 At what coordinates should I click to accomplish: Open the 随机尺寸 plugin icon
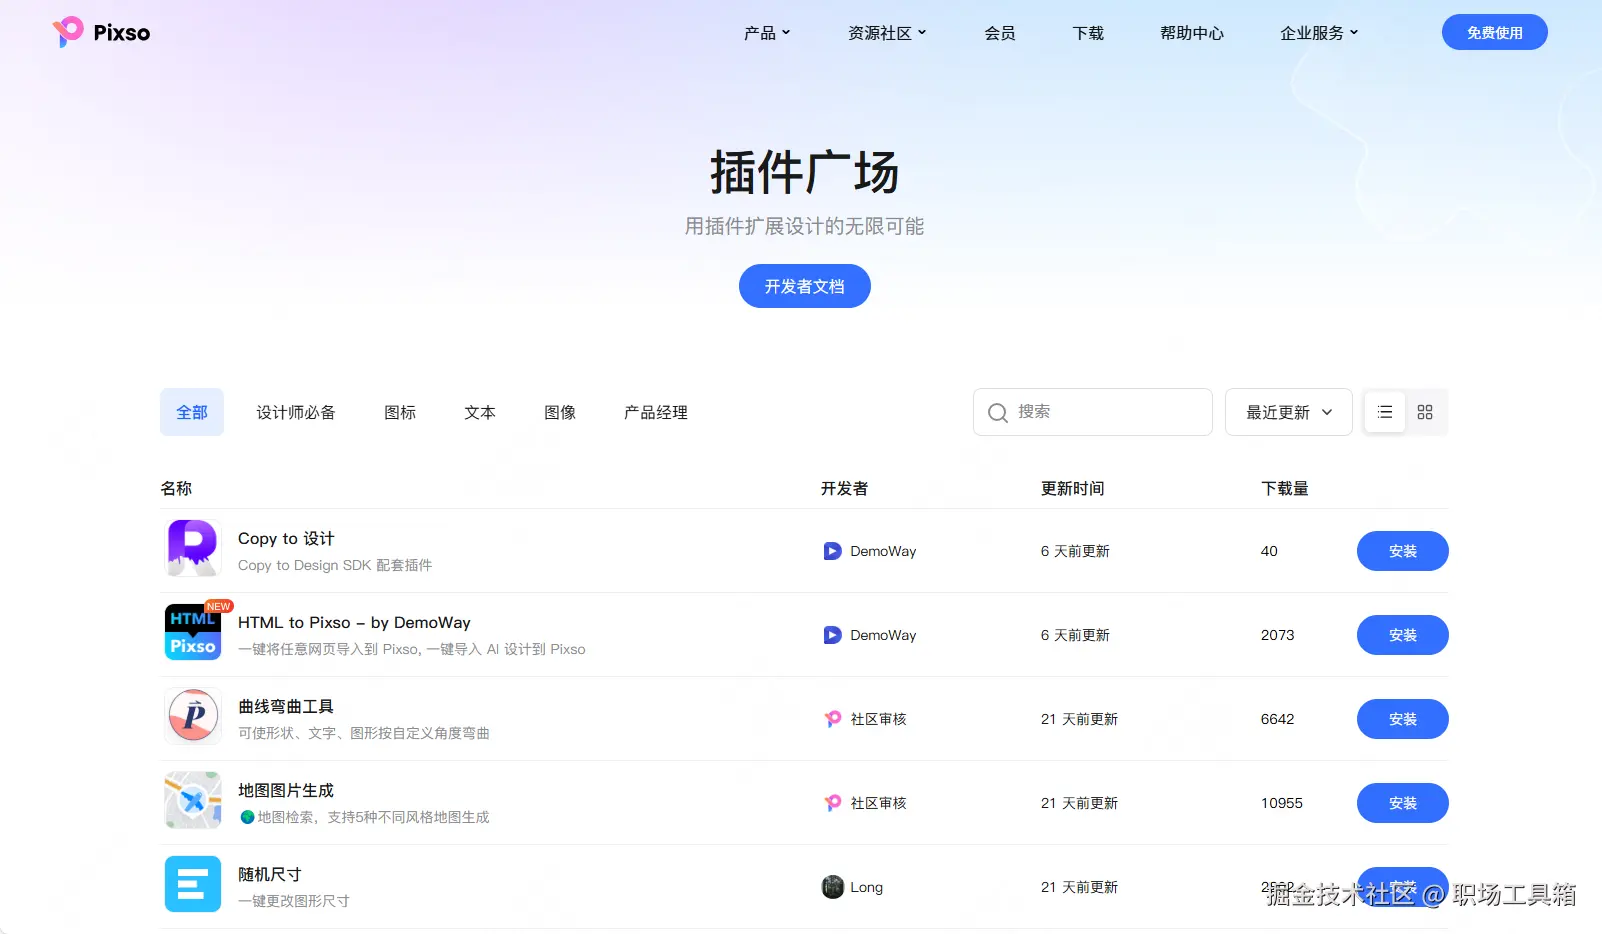(x=193, y=884)
